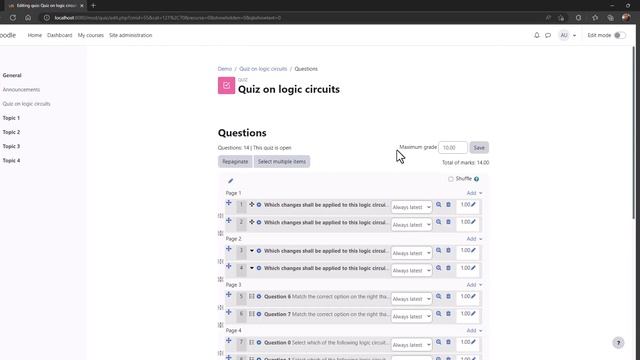Go to My courses menu item
The image size is (640, 360).
(x=91, y=36)
